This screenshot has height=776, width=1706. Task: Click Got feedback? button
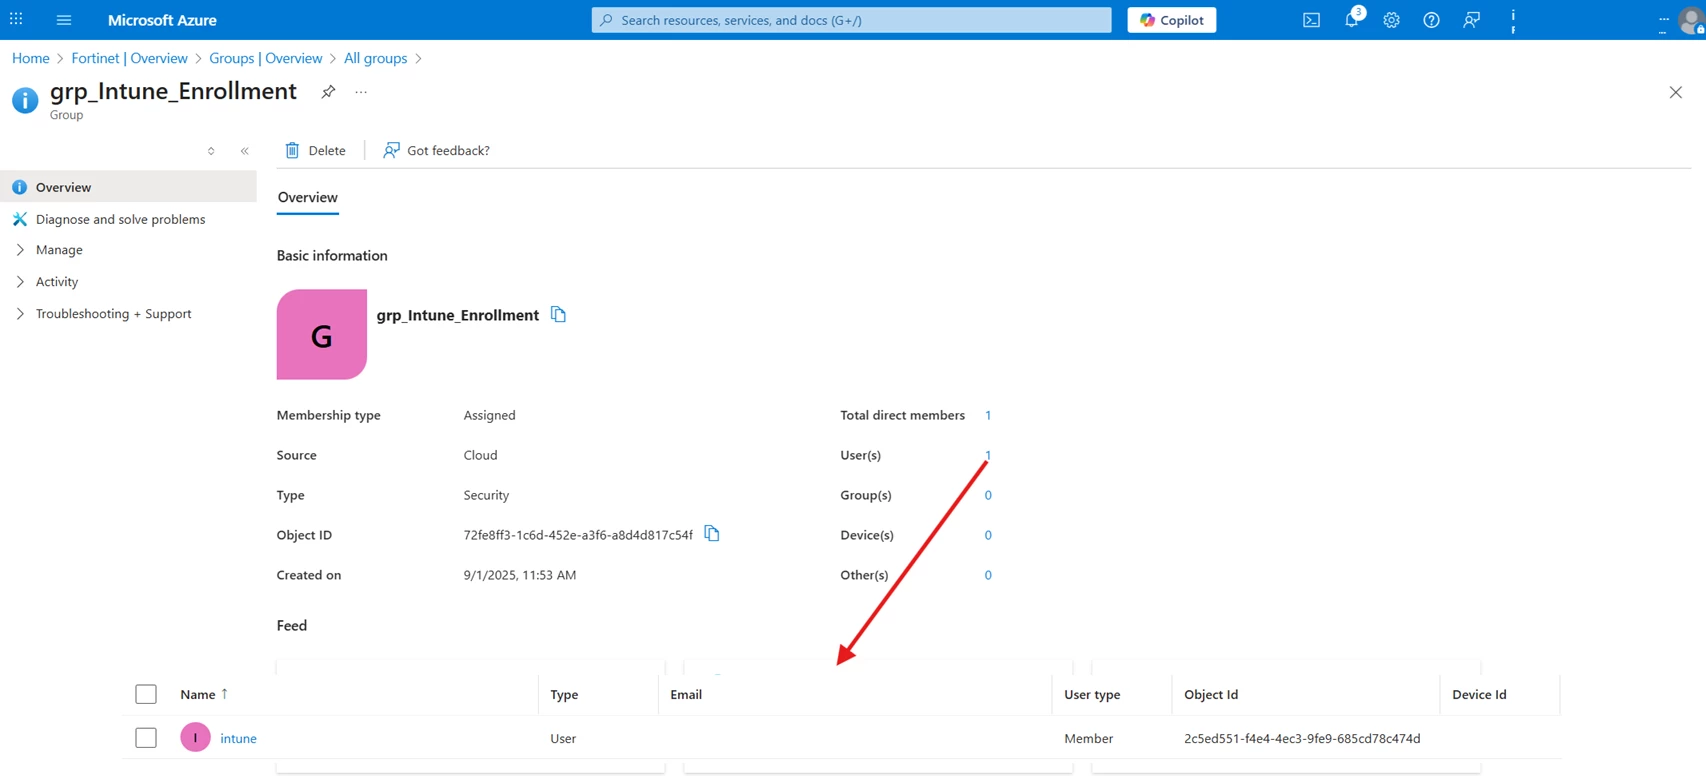pos(436,150)
